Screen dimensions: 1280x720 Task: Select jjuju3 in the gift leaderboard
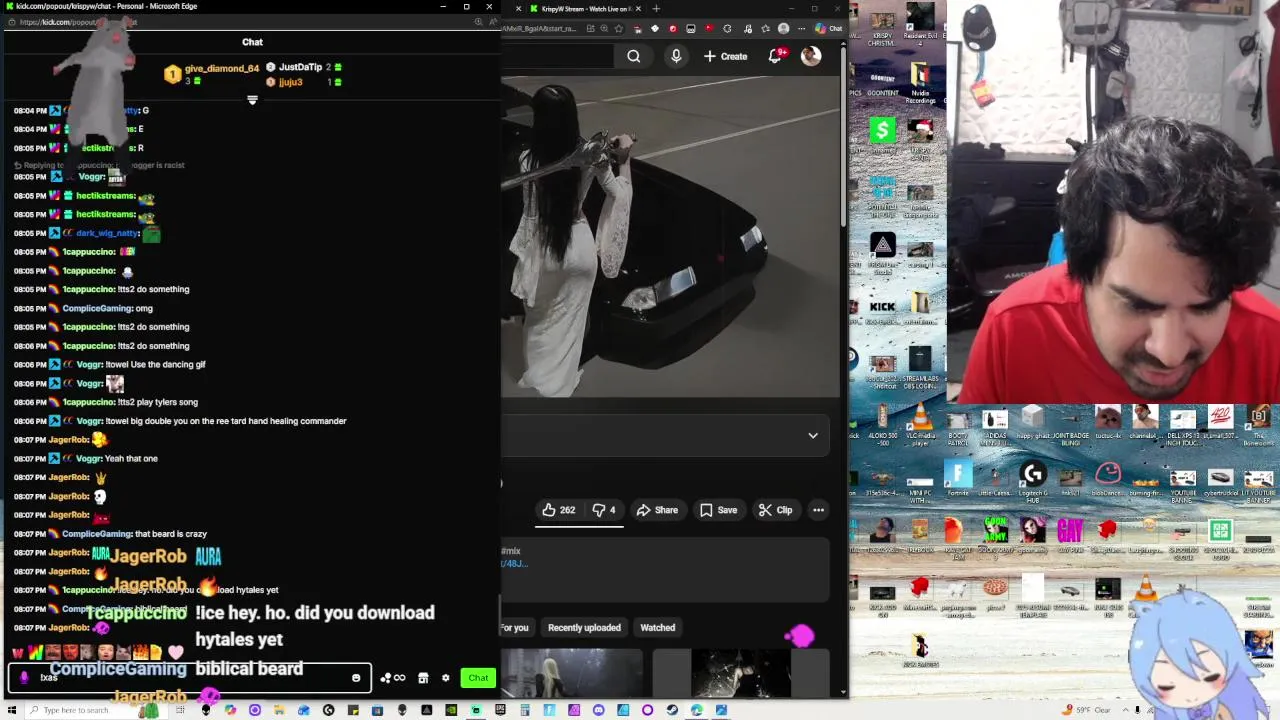pyautogui.click(x=290, y=82)
